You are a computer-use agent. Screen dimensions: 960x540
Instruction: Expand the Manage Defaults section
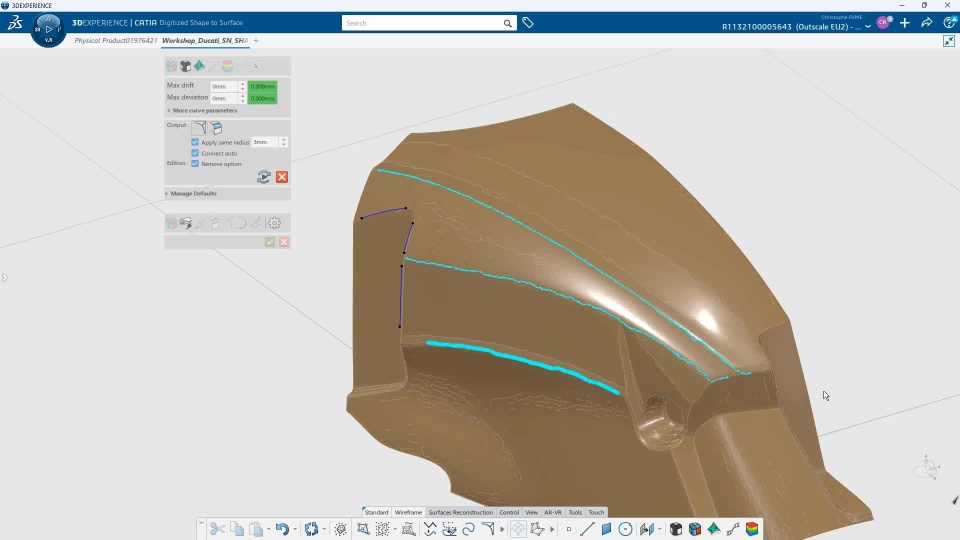tap(192, 193)
